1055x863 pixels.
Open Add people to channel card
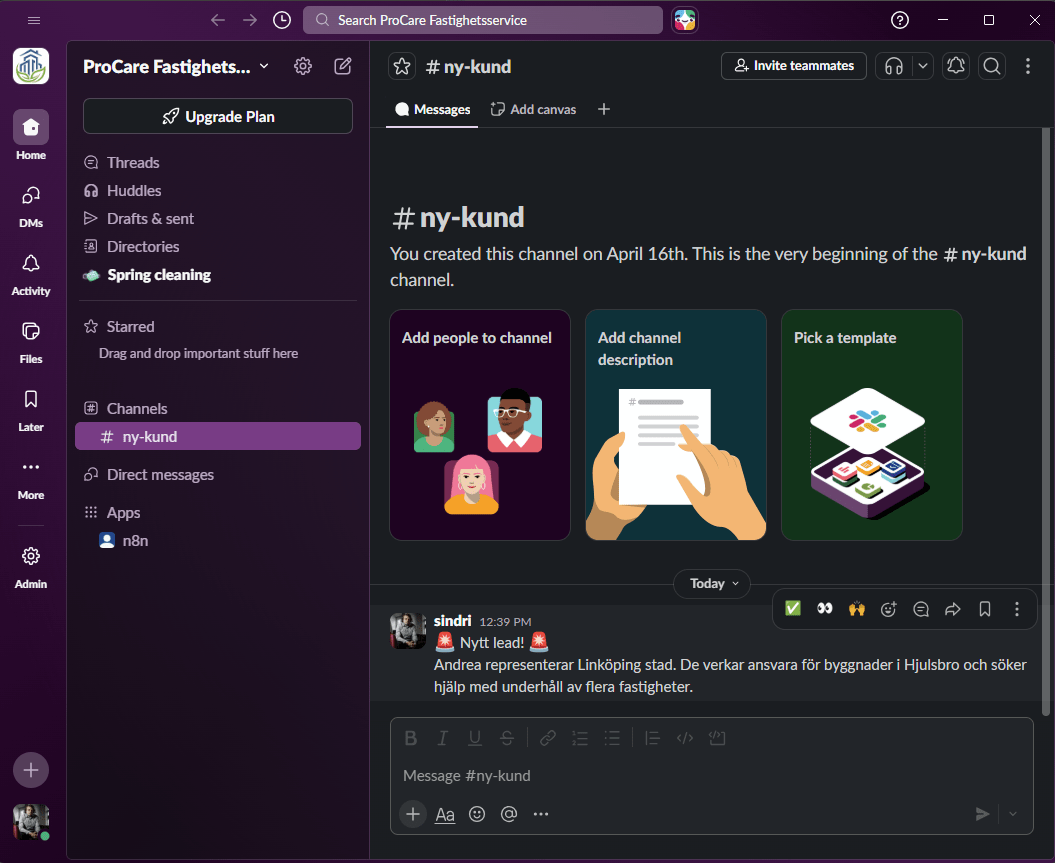point(480,424)
